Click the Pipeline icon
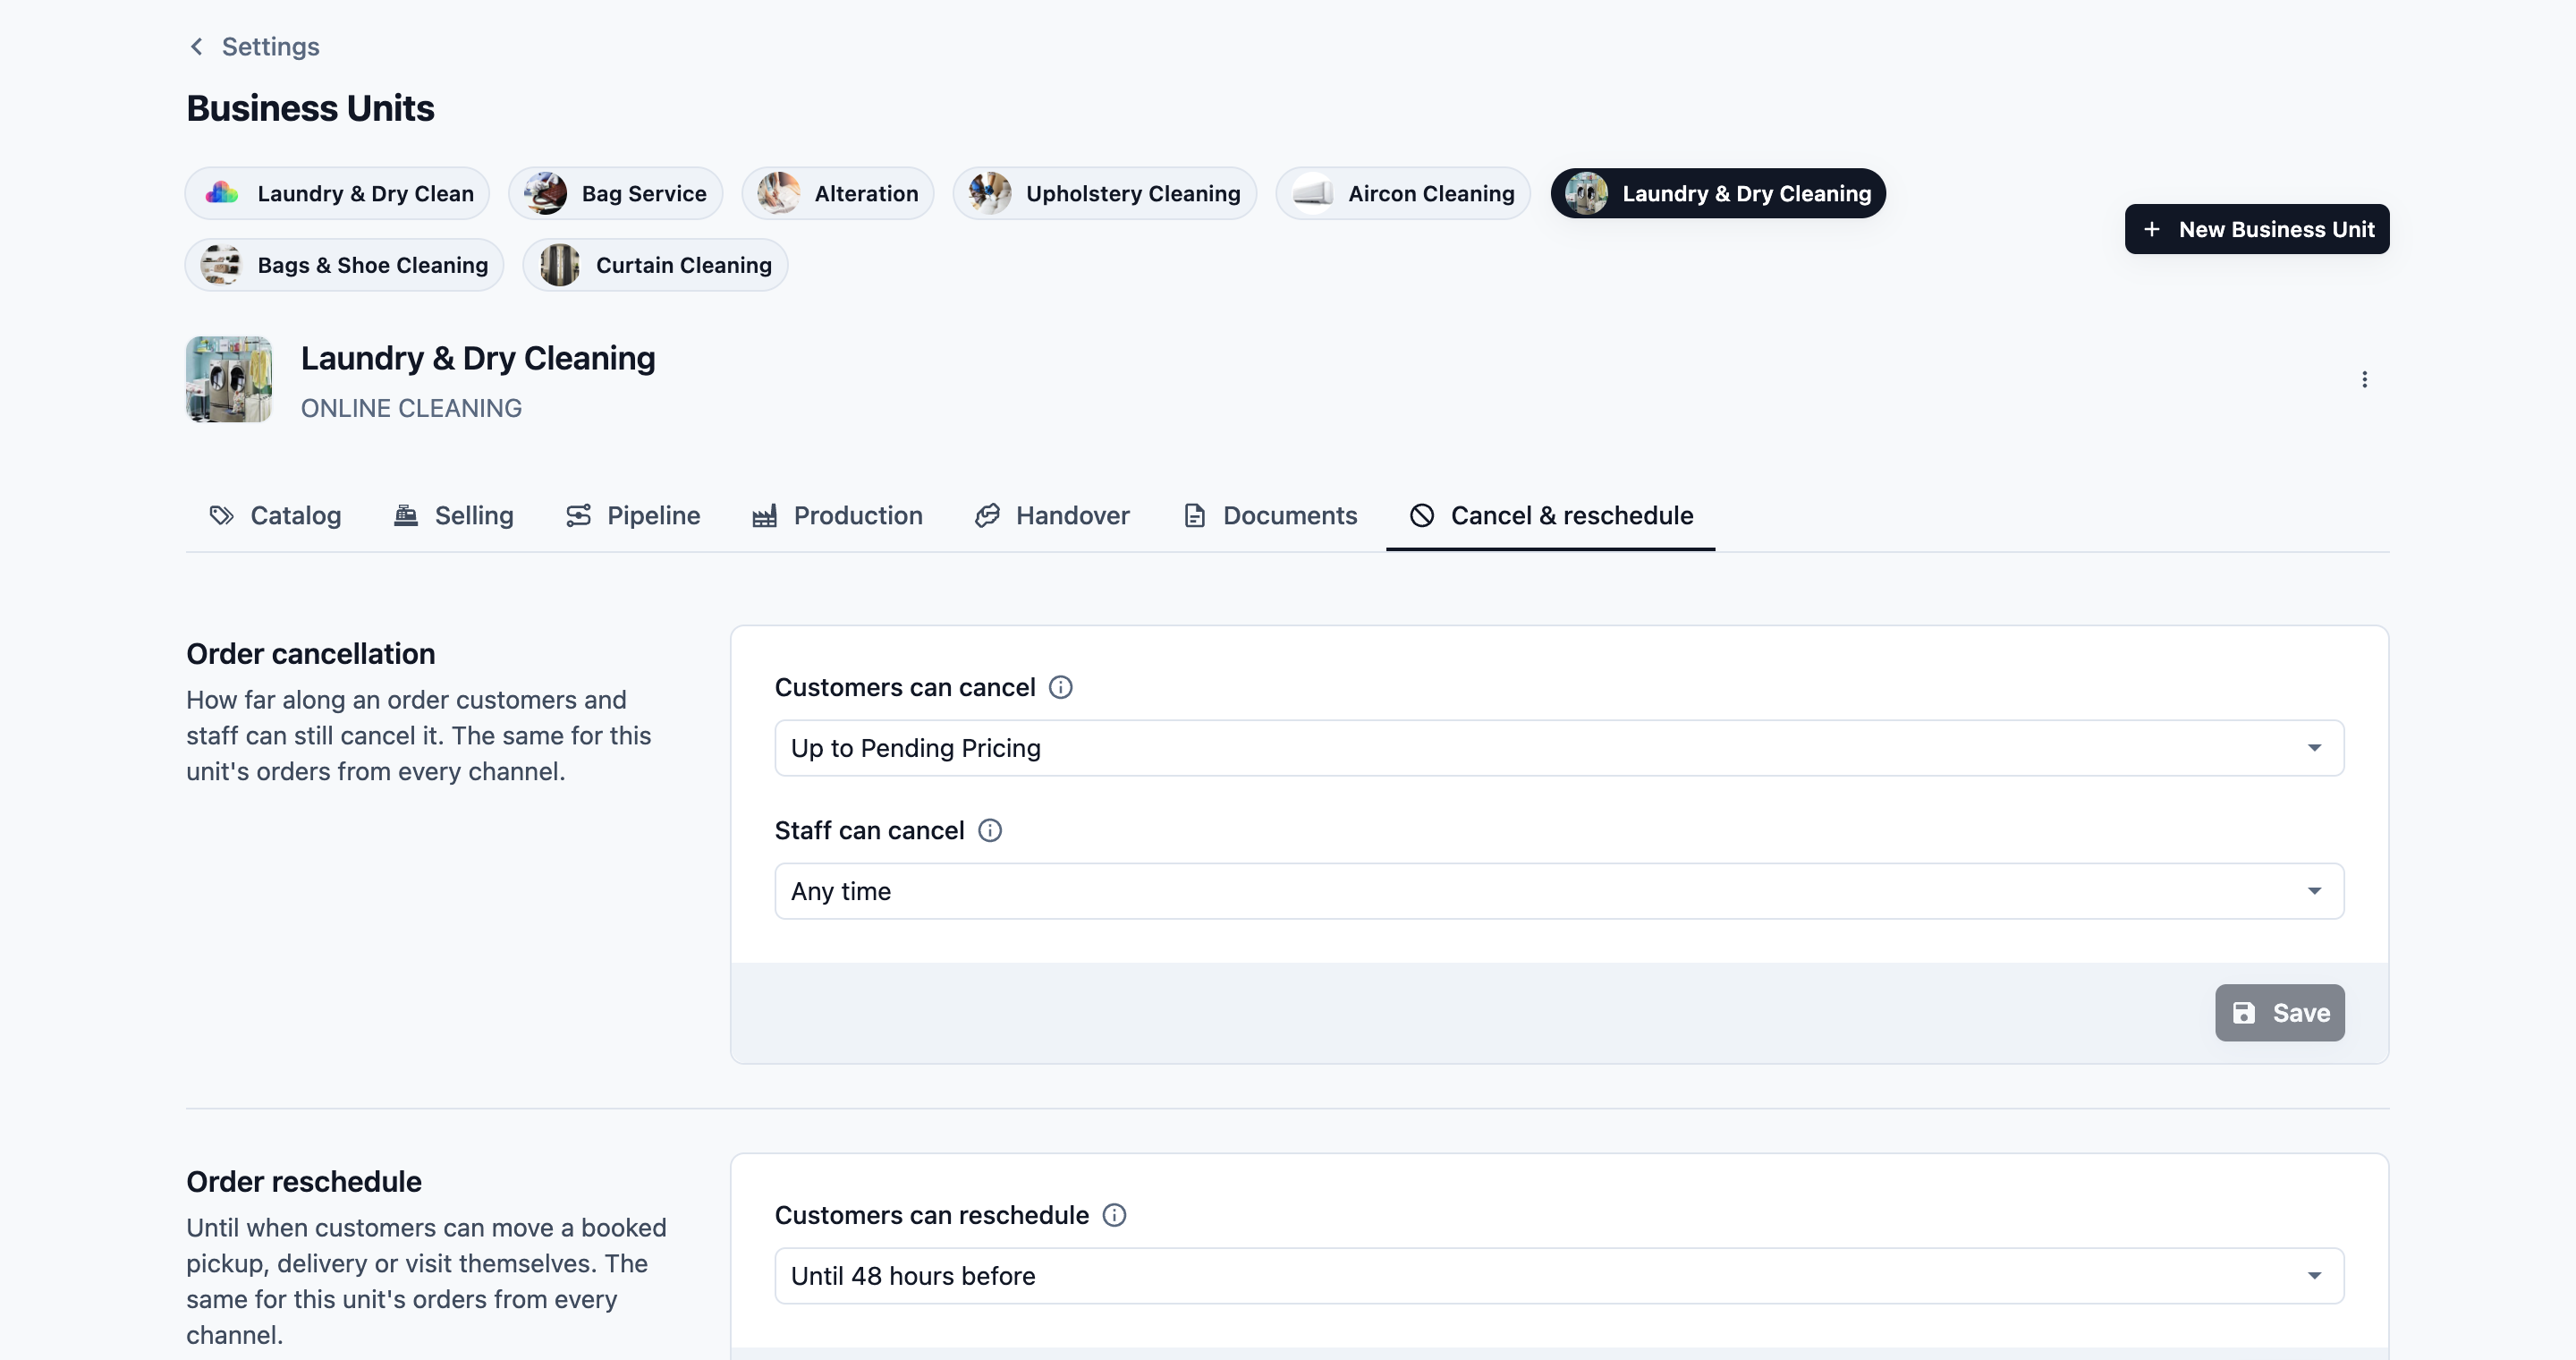This screenshot has height=1360, width=2576. pyautogui.click(x=578, y=515)
